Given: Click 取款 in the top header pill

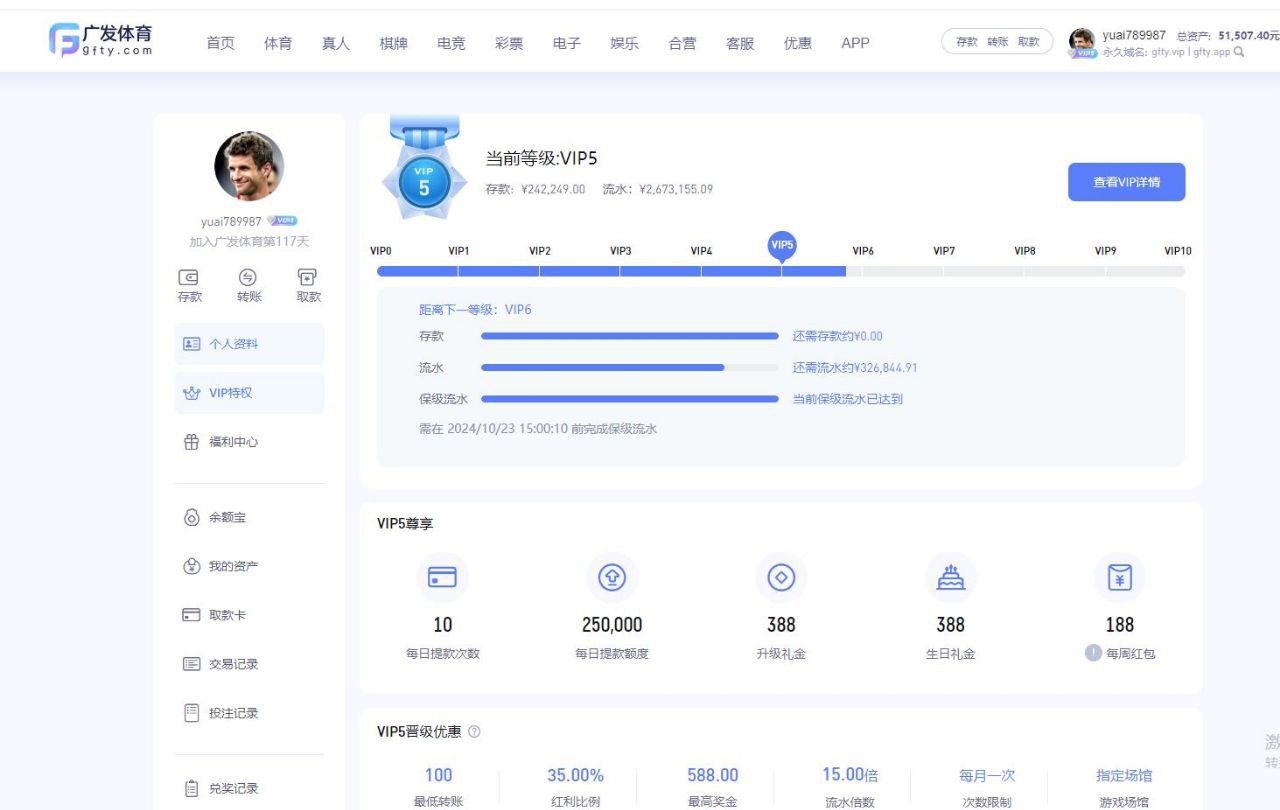Looking at the screenshot, I should tap(1028, 42).
